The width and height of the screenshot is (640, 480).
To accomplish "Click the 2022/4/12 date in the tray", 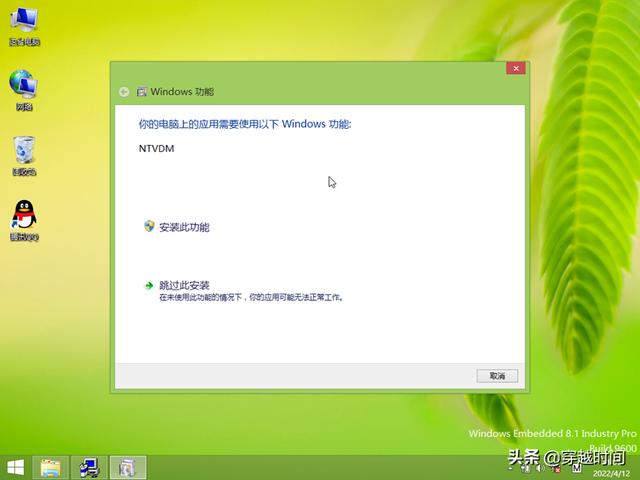I will (x=611, y=474).
